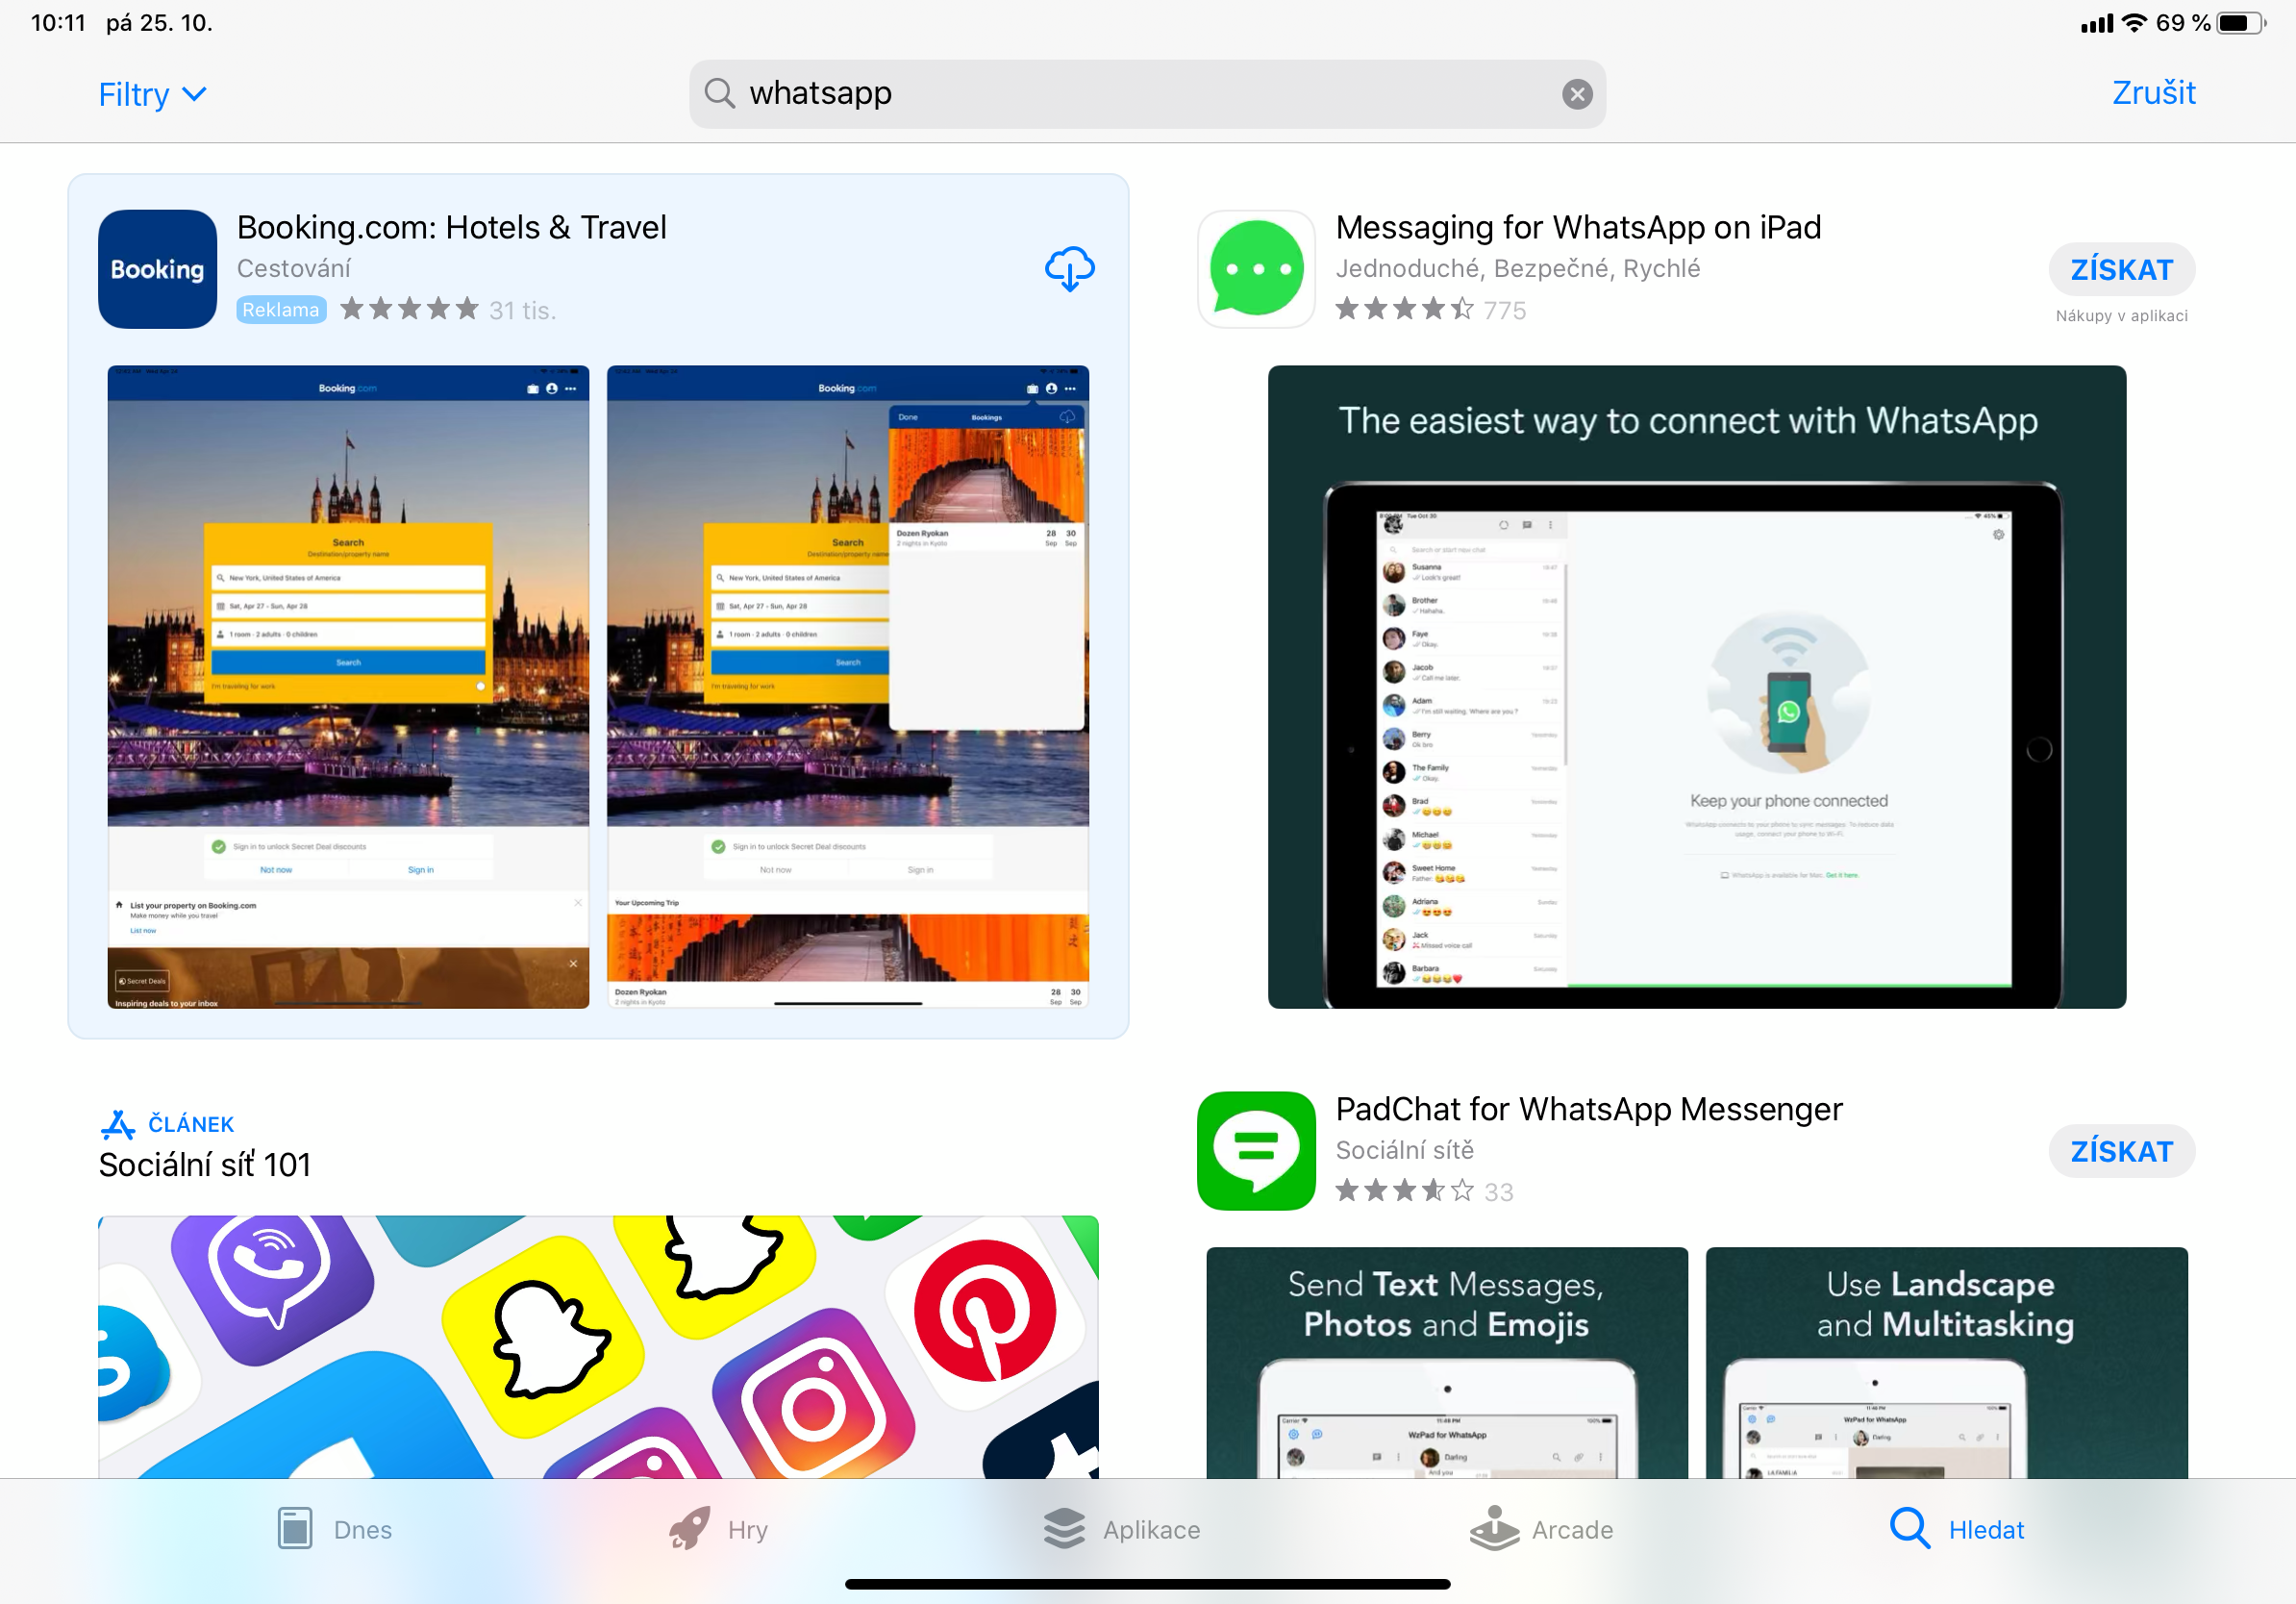This screenshot has height=1604, width=2296.
Task: Download Booking.com via cloud icon
Action: pyautogui.click(x=1069, y=269)
